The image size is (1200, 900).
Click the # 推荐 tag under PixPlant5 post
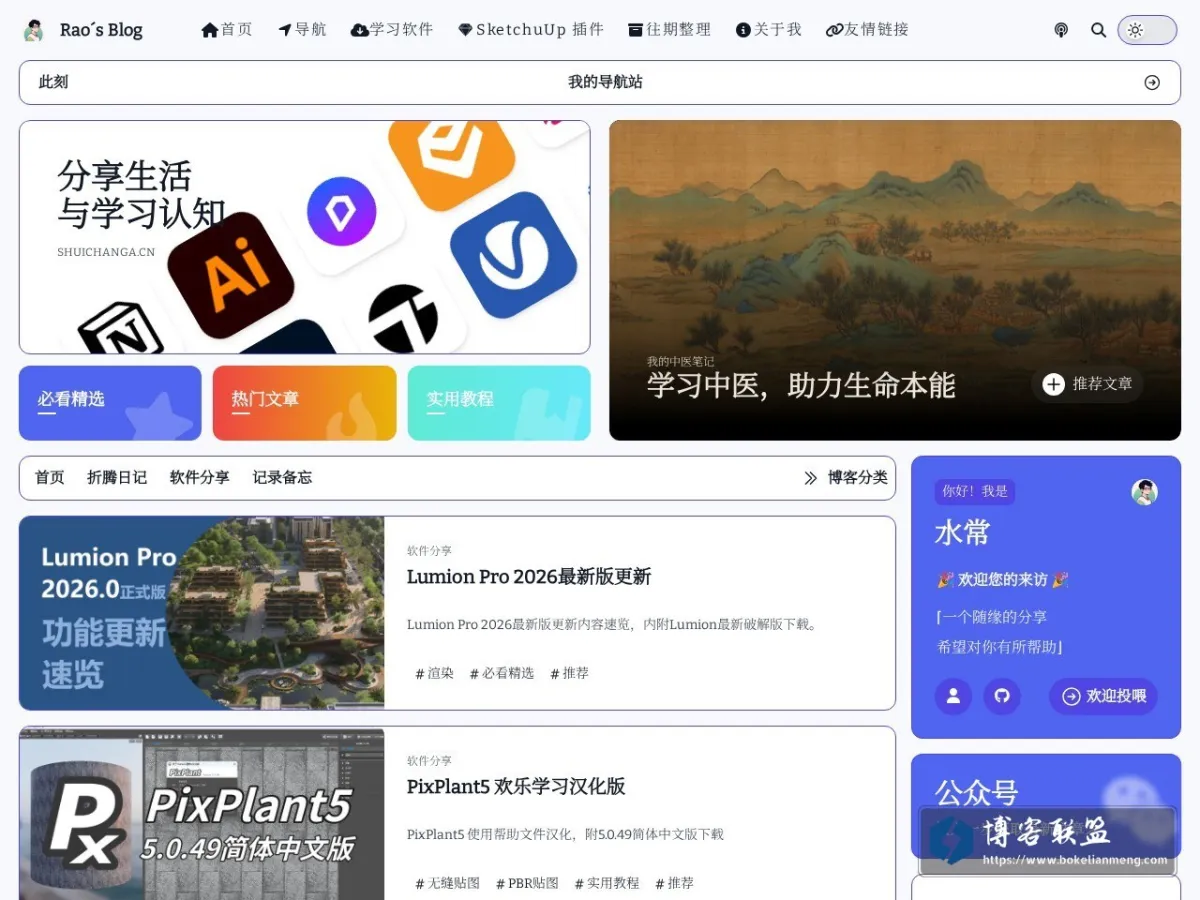point(675,884)
